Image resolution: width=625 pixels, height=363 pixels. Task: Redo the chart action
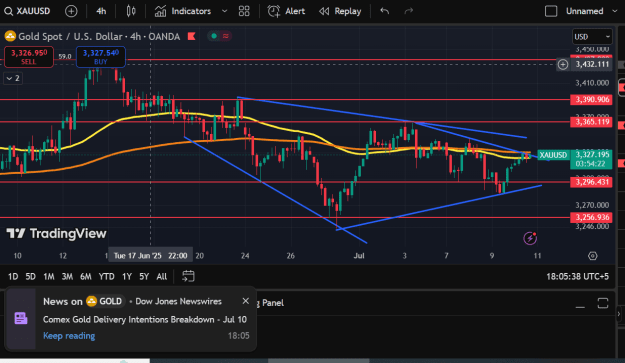(409, 11)
